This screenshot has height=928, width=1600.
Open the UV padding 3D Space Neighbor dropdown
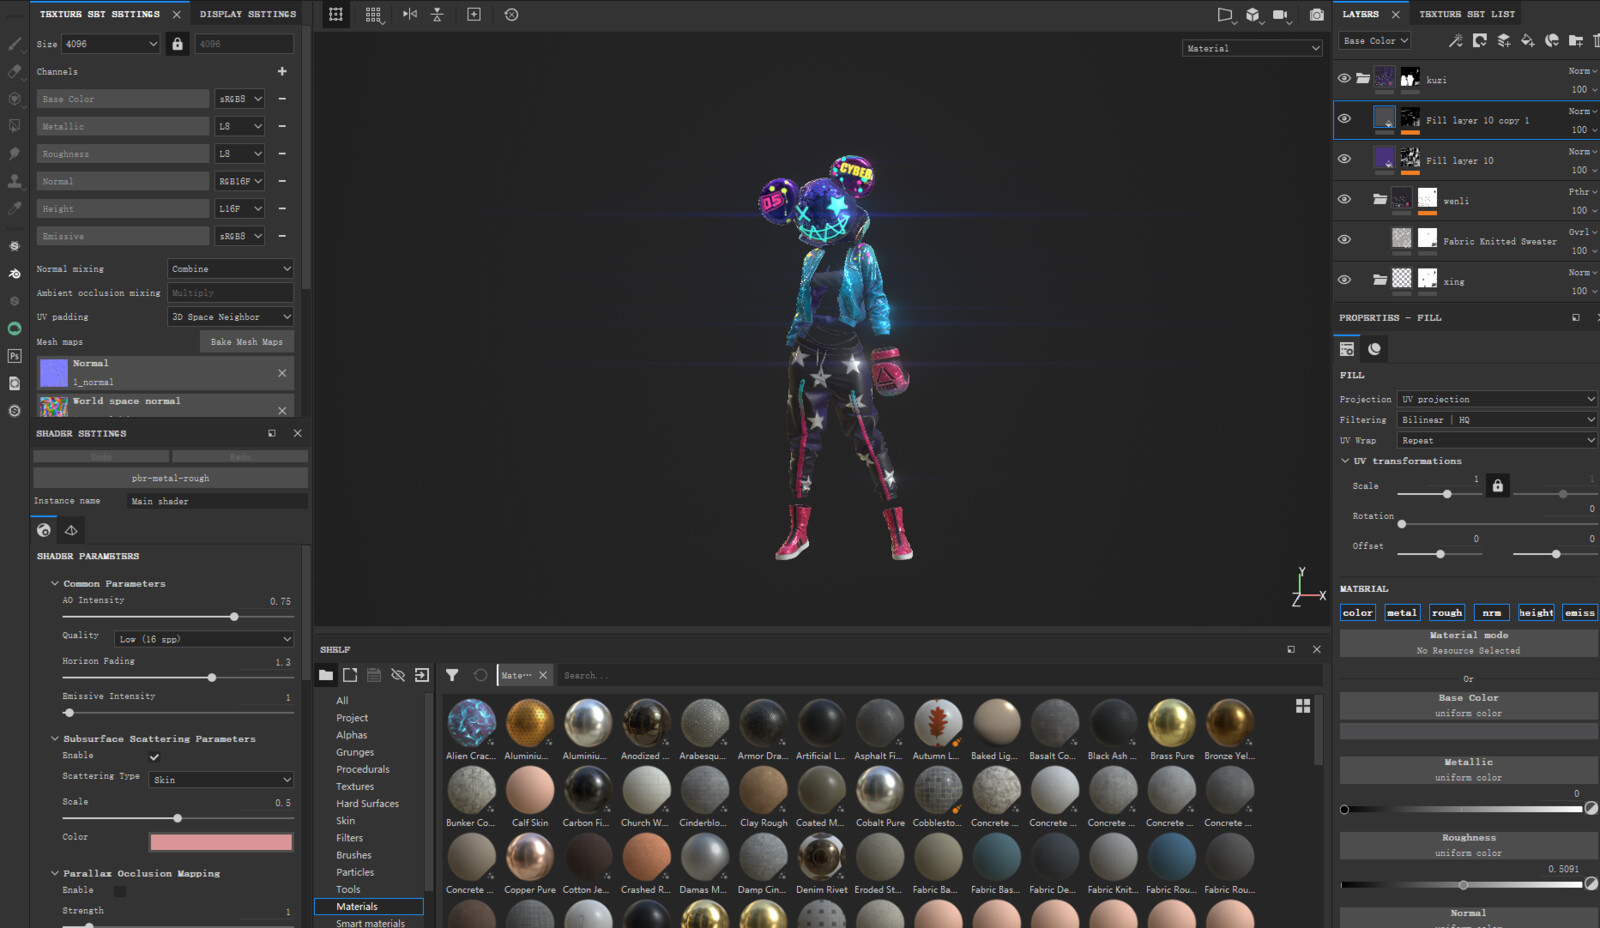point(231,317)
